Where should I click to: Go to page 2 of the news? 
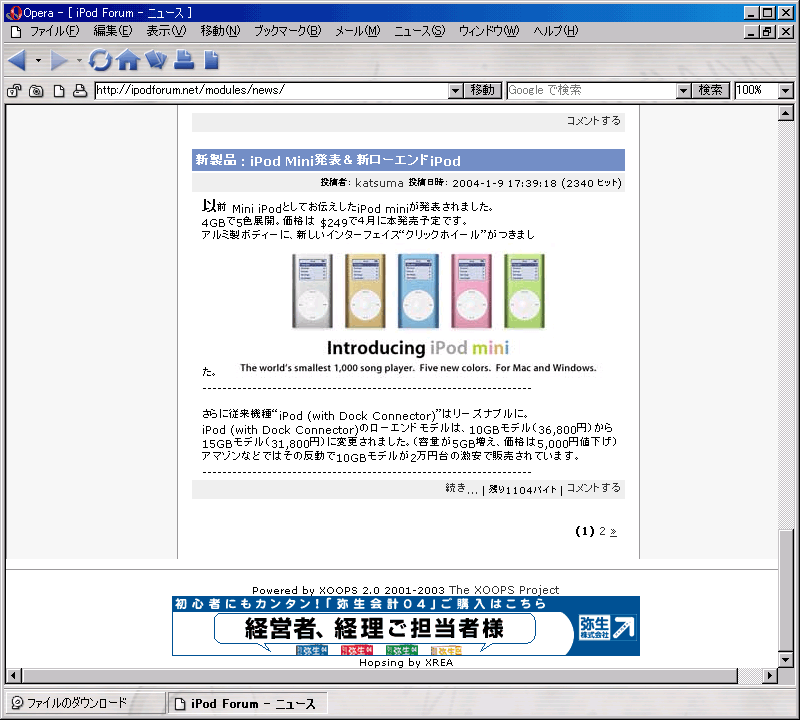[x=603, y=531]
